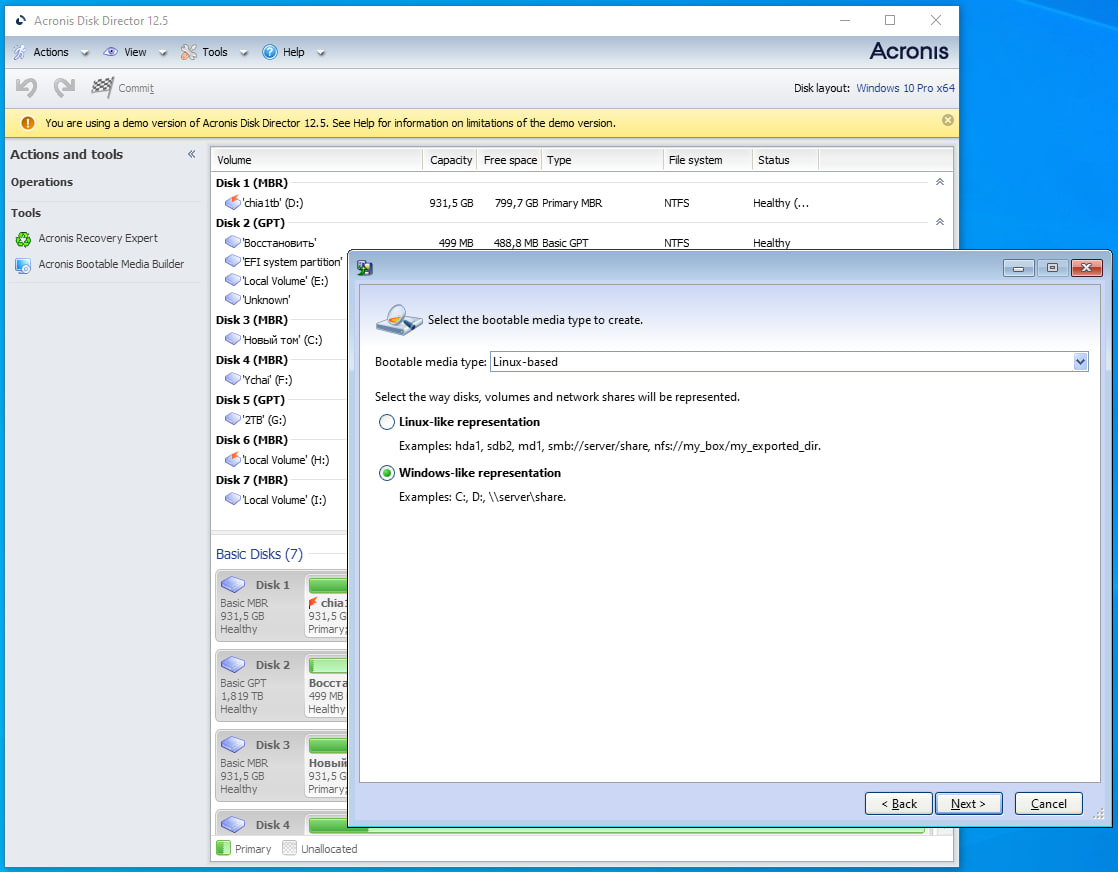Click Disk 1 green volume bar
This screenshot has height=872, width=1118.
327,585
